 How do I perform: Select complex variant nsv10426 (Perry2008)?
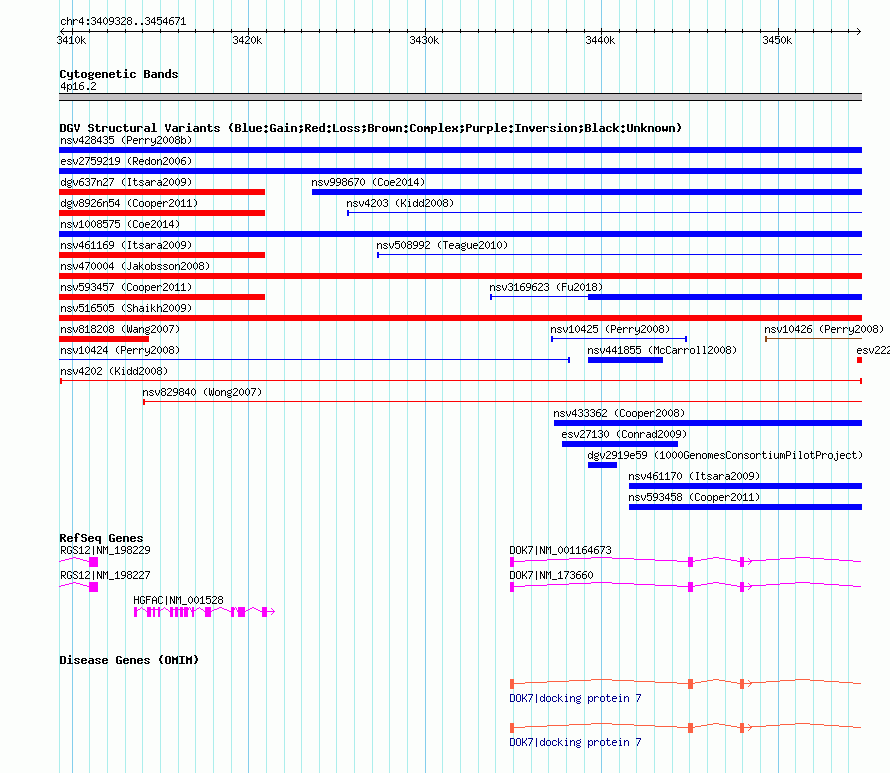point(813,339)
